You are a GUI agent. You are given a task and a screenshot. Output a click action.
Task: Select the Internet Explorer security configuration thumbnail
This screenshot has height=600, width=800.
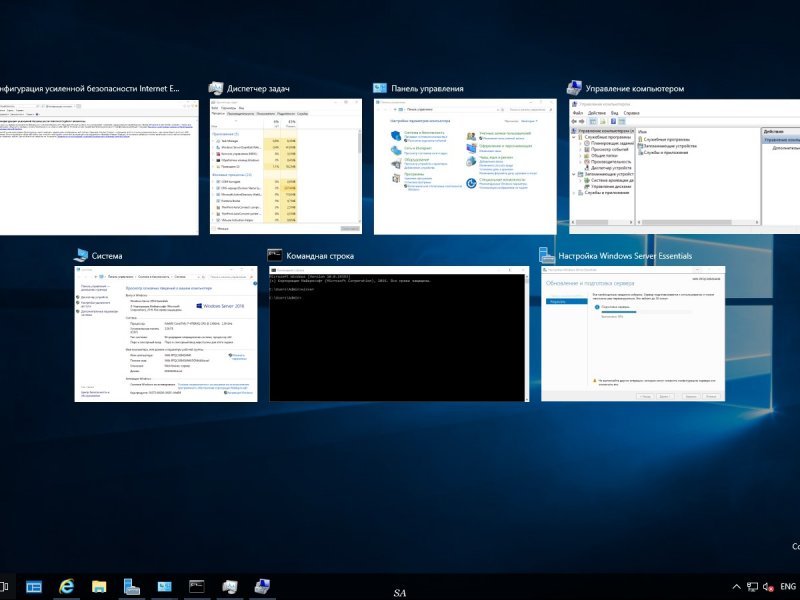[99, 167]
